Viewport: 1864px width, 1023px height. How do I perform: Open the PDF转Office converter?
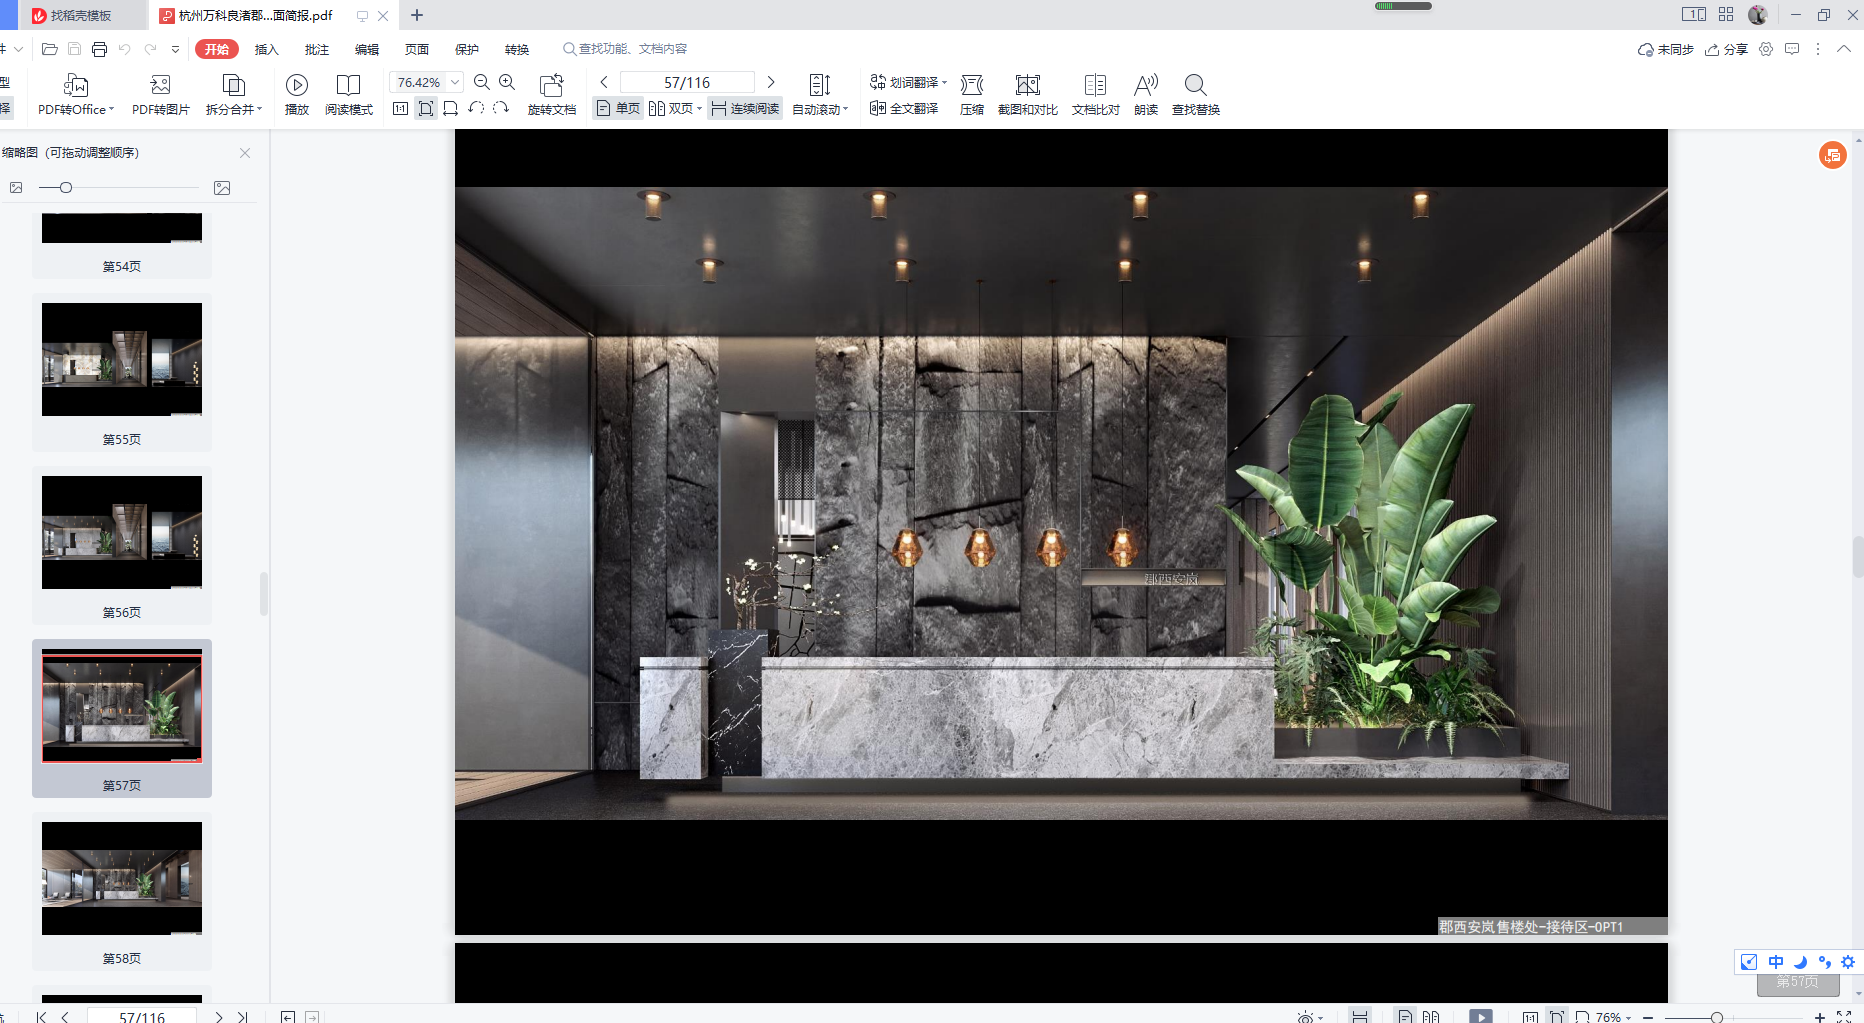[x=76, y=95]
